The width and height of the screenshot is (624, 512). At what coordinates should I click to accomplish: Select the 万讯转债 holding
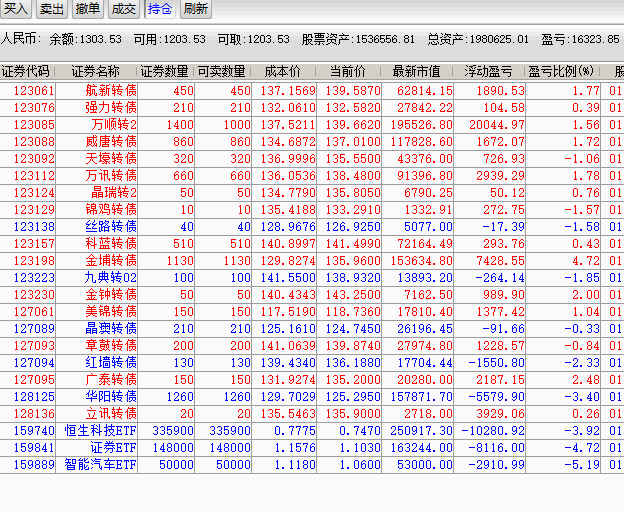[x=111, y=175]
